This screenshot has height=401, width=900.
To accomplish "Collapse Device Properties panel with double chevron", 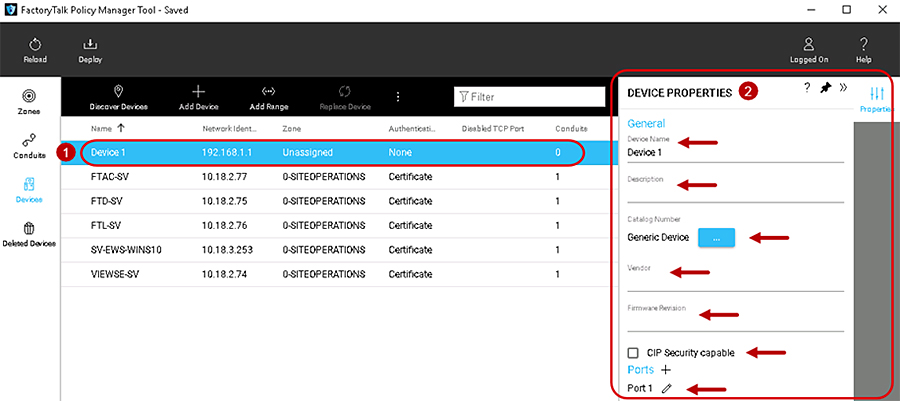I will click(843, 88).
